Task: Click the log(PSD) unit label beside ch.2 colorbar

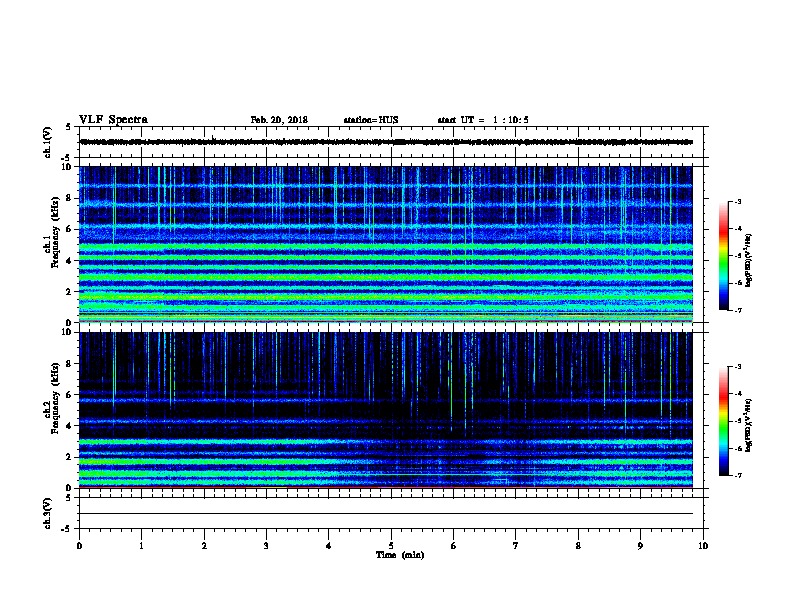Action: coord(749,425)
